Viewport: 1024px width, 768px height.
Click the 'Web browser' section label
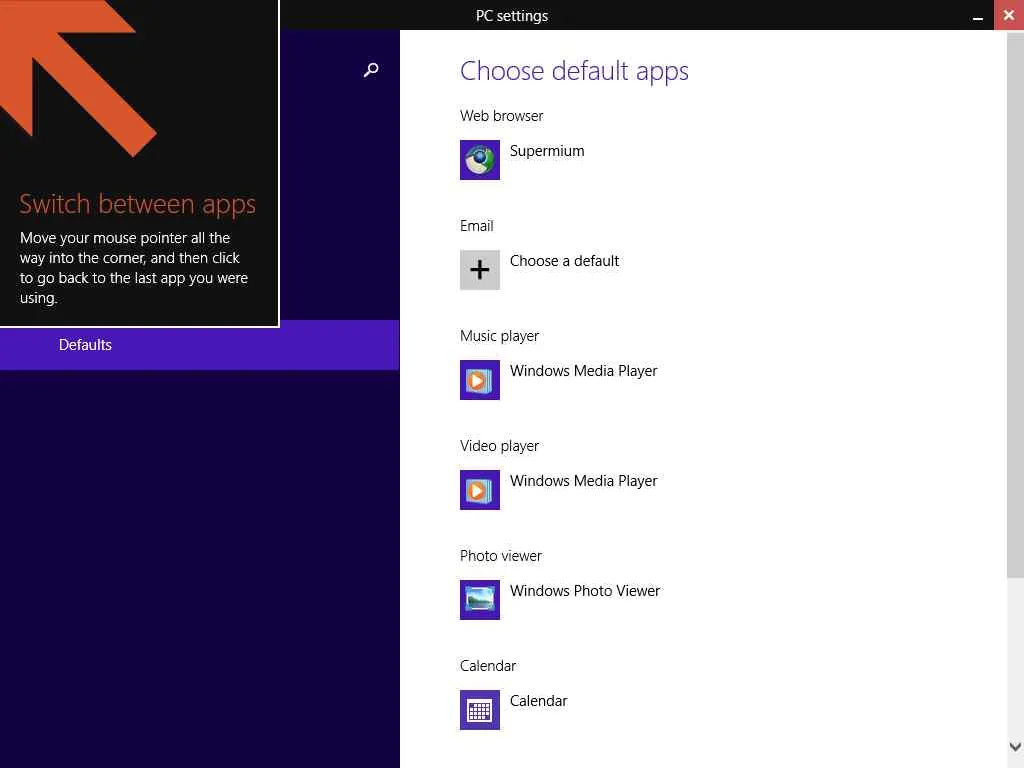501,116
